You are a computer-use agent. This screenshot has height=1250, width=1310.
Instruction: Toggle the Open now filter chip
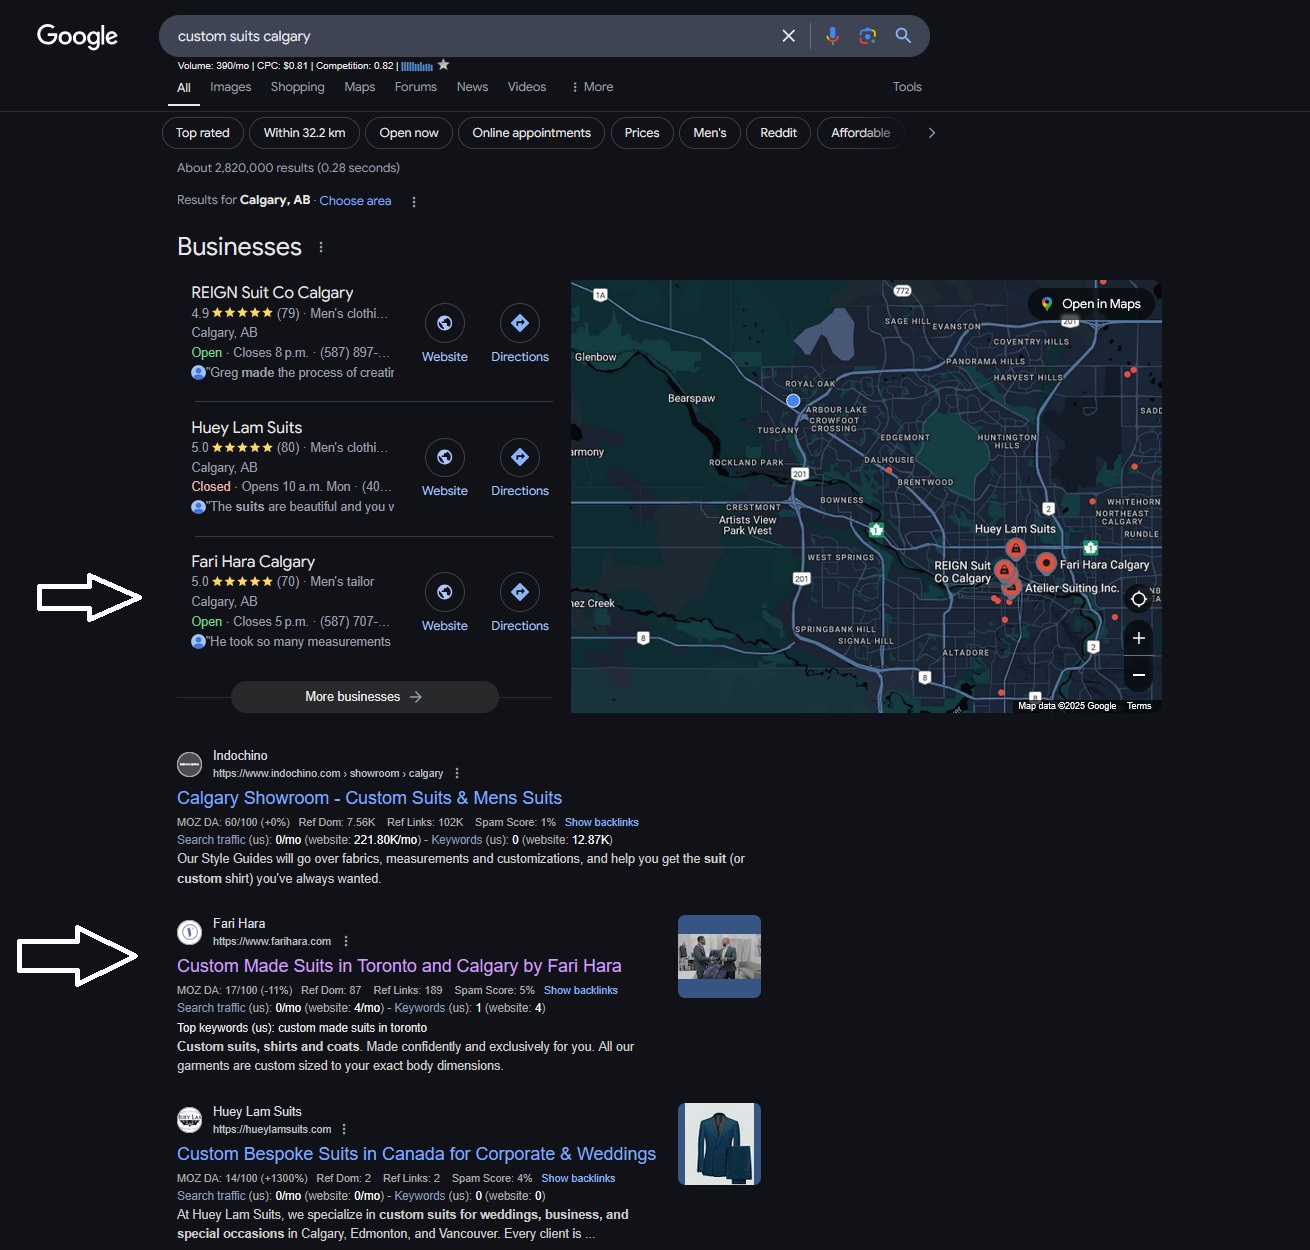click(x=409, y=133)
